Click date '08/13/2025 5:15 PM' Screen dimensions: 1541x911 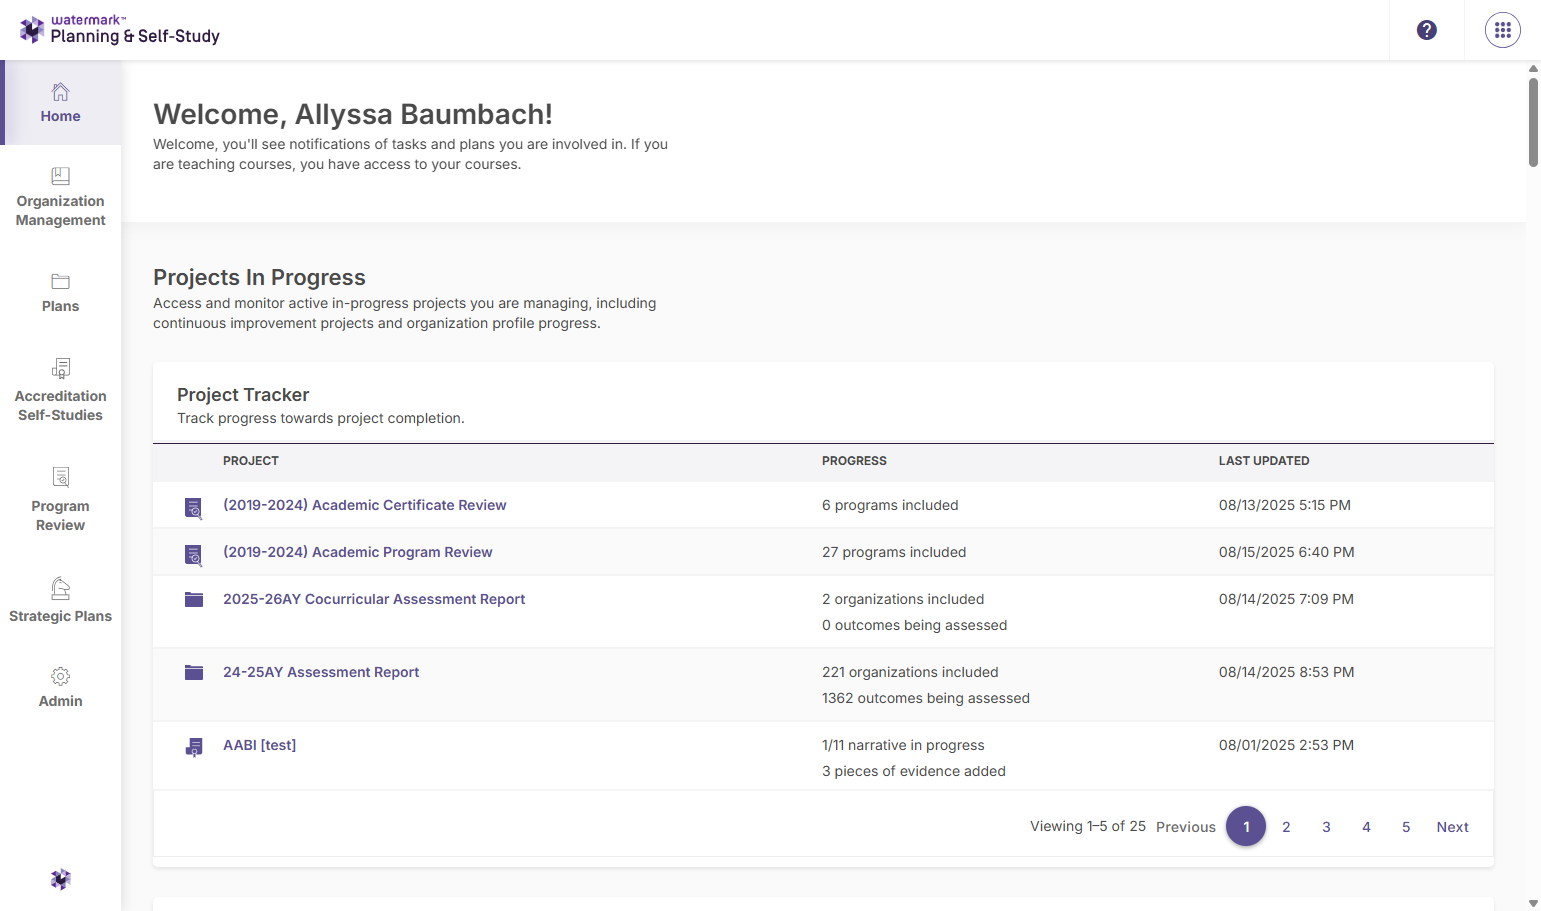click(x=1285, y=505)
